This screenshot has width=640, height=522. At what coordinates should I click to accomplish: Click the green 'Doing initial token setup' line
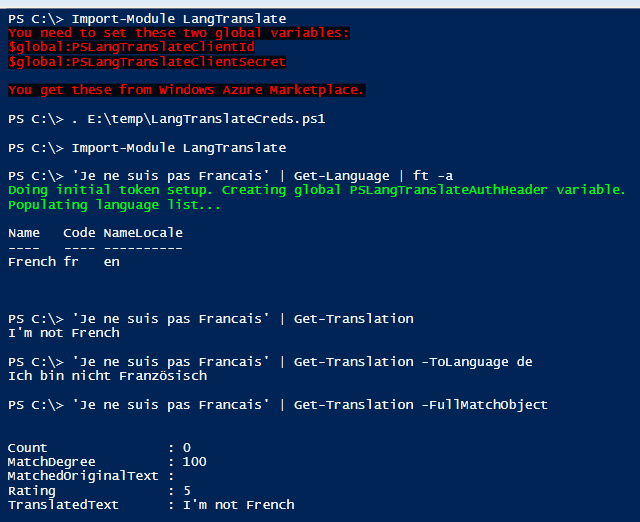[x=316, y=190]
